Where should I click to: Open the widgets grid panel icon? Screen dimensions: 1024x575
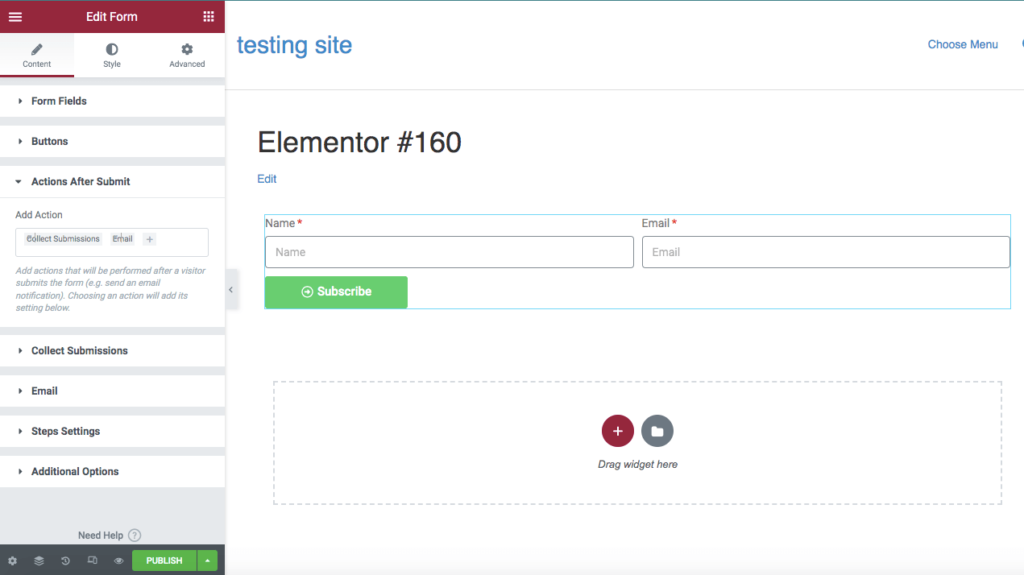[208, 16]
